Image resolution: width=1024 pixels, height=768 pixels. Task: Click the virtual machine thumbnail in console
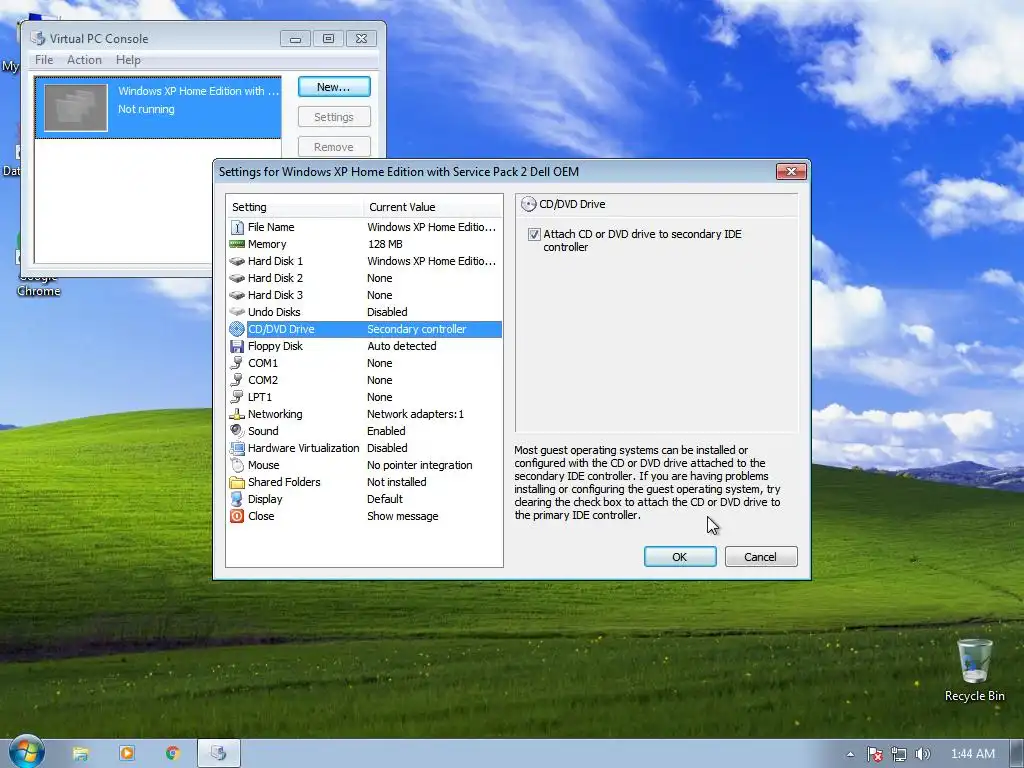click(x=76, y=108)
